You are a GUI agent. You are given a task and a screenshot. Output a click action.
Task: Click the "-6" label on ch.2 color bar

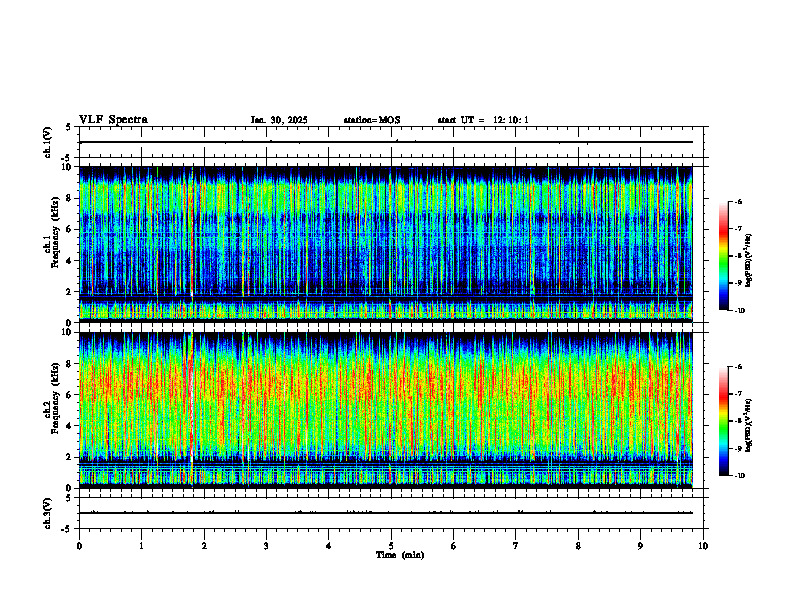(x=738, y=367)
